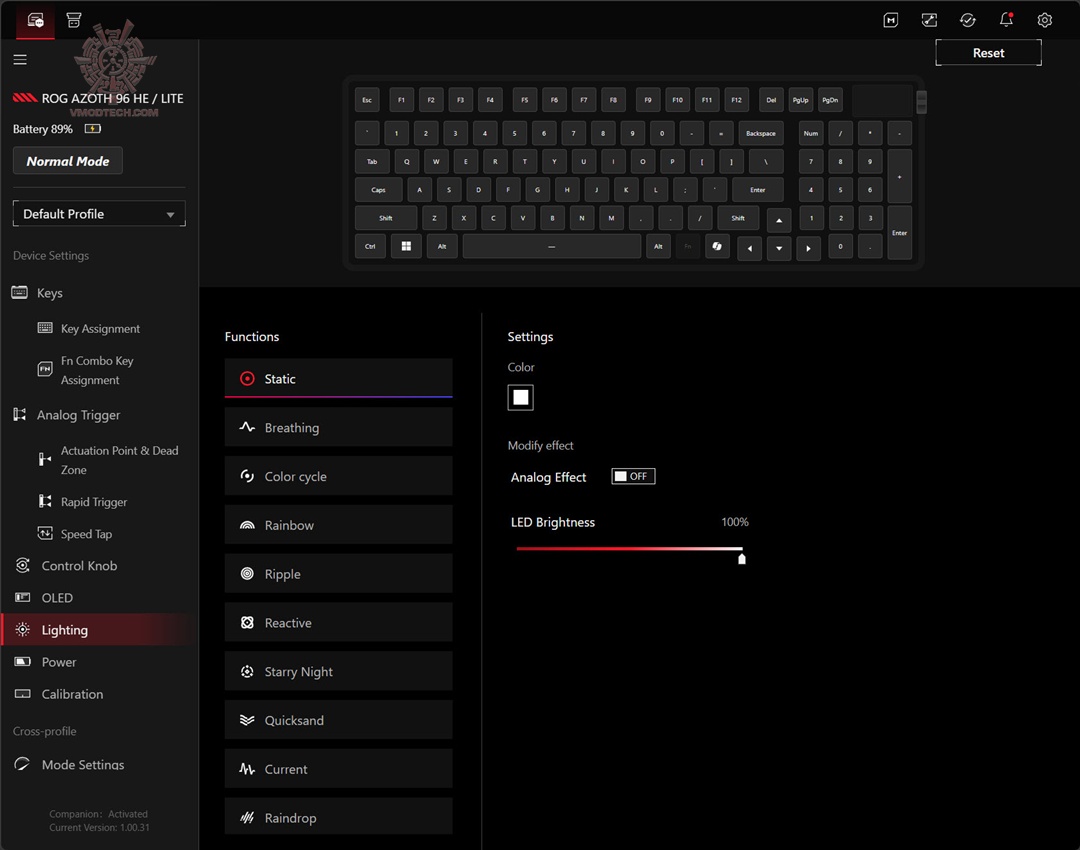Select Starry Night effect

[x=338, y=672]
